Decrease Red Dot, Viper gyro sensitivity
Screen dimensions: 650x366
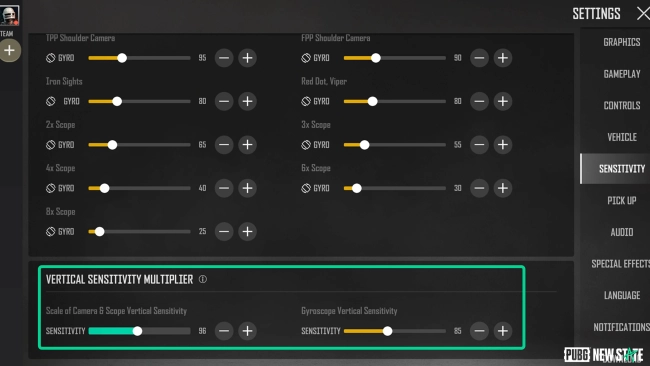(x=479, y=101)
